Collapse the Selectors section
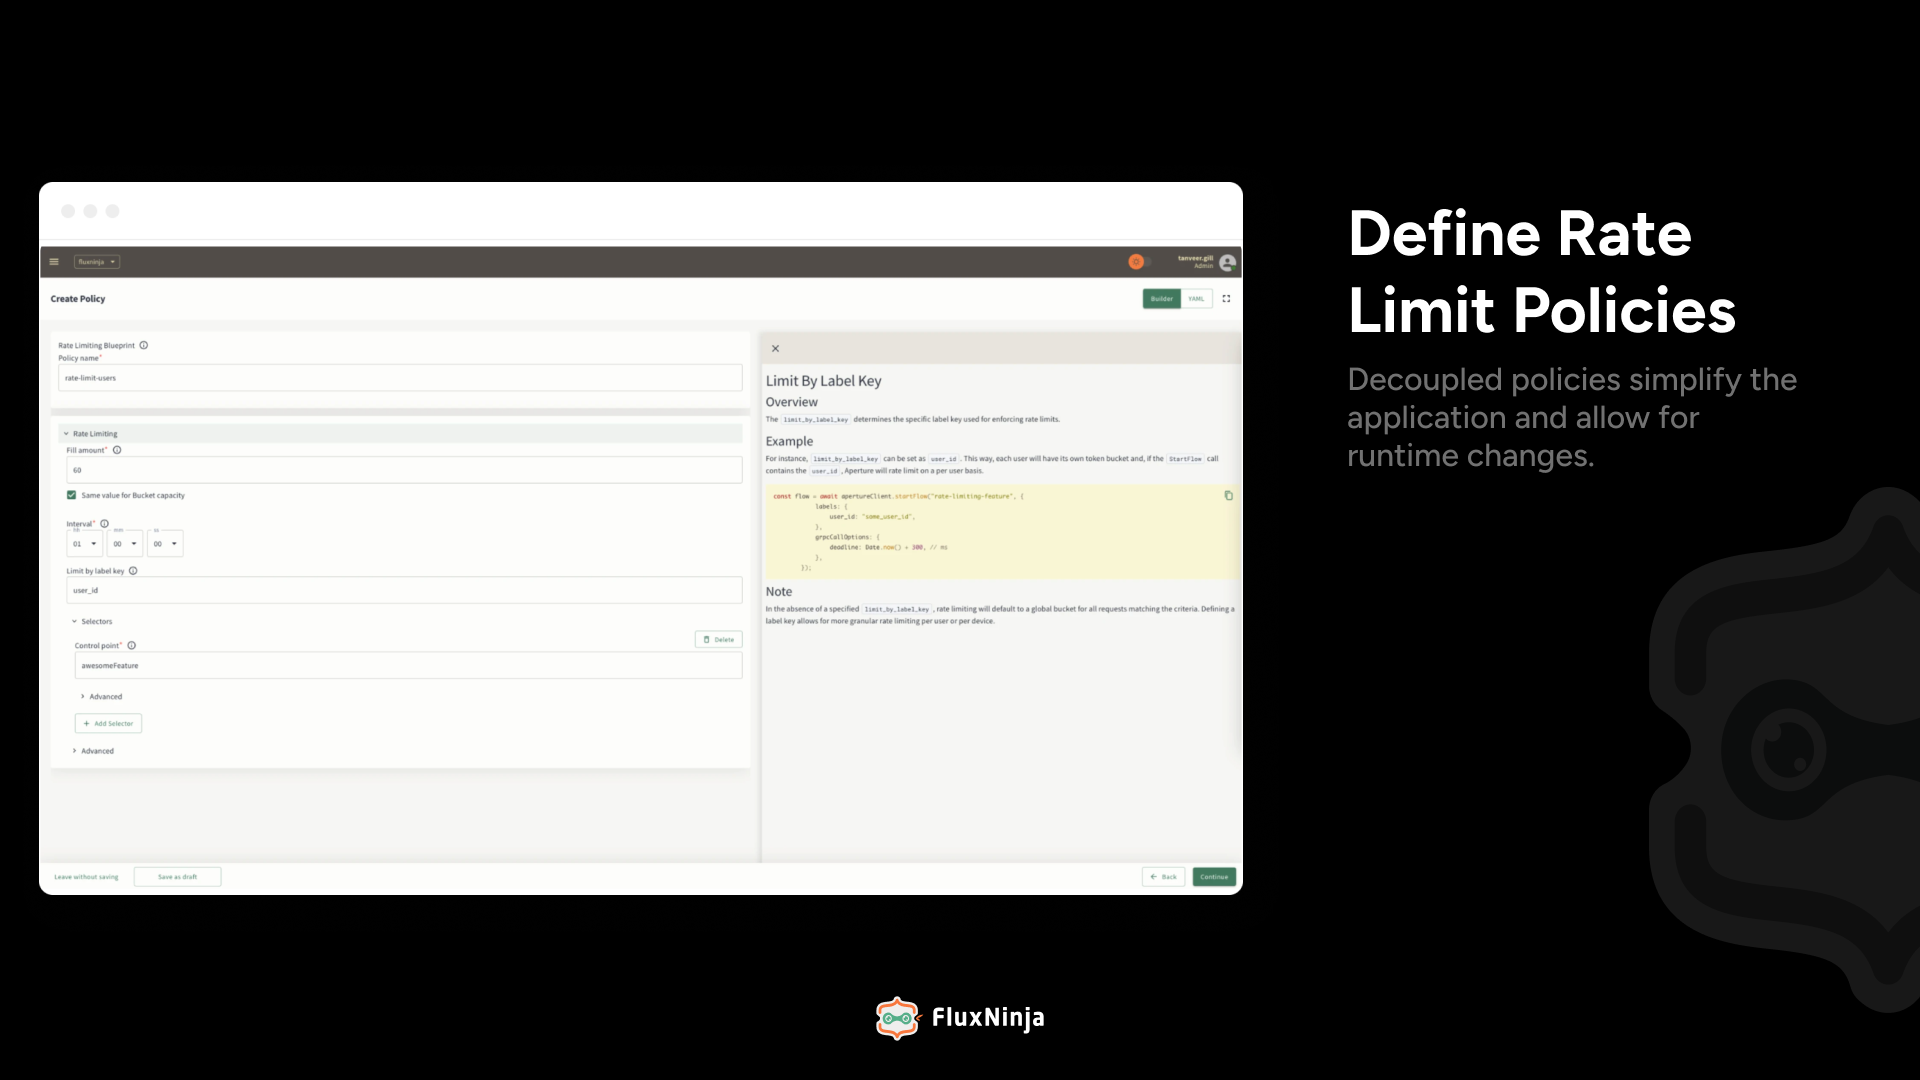Image resolution: width=1920 pixels, height=1080 pixels. point(75,622)
